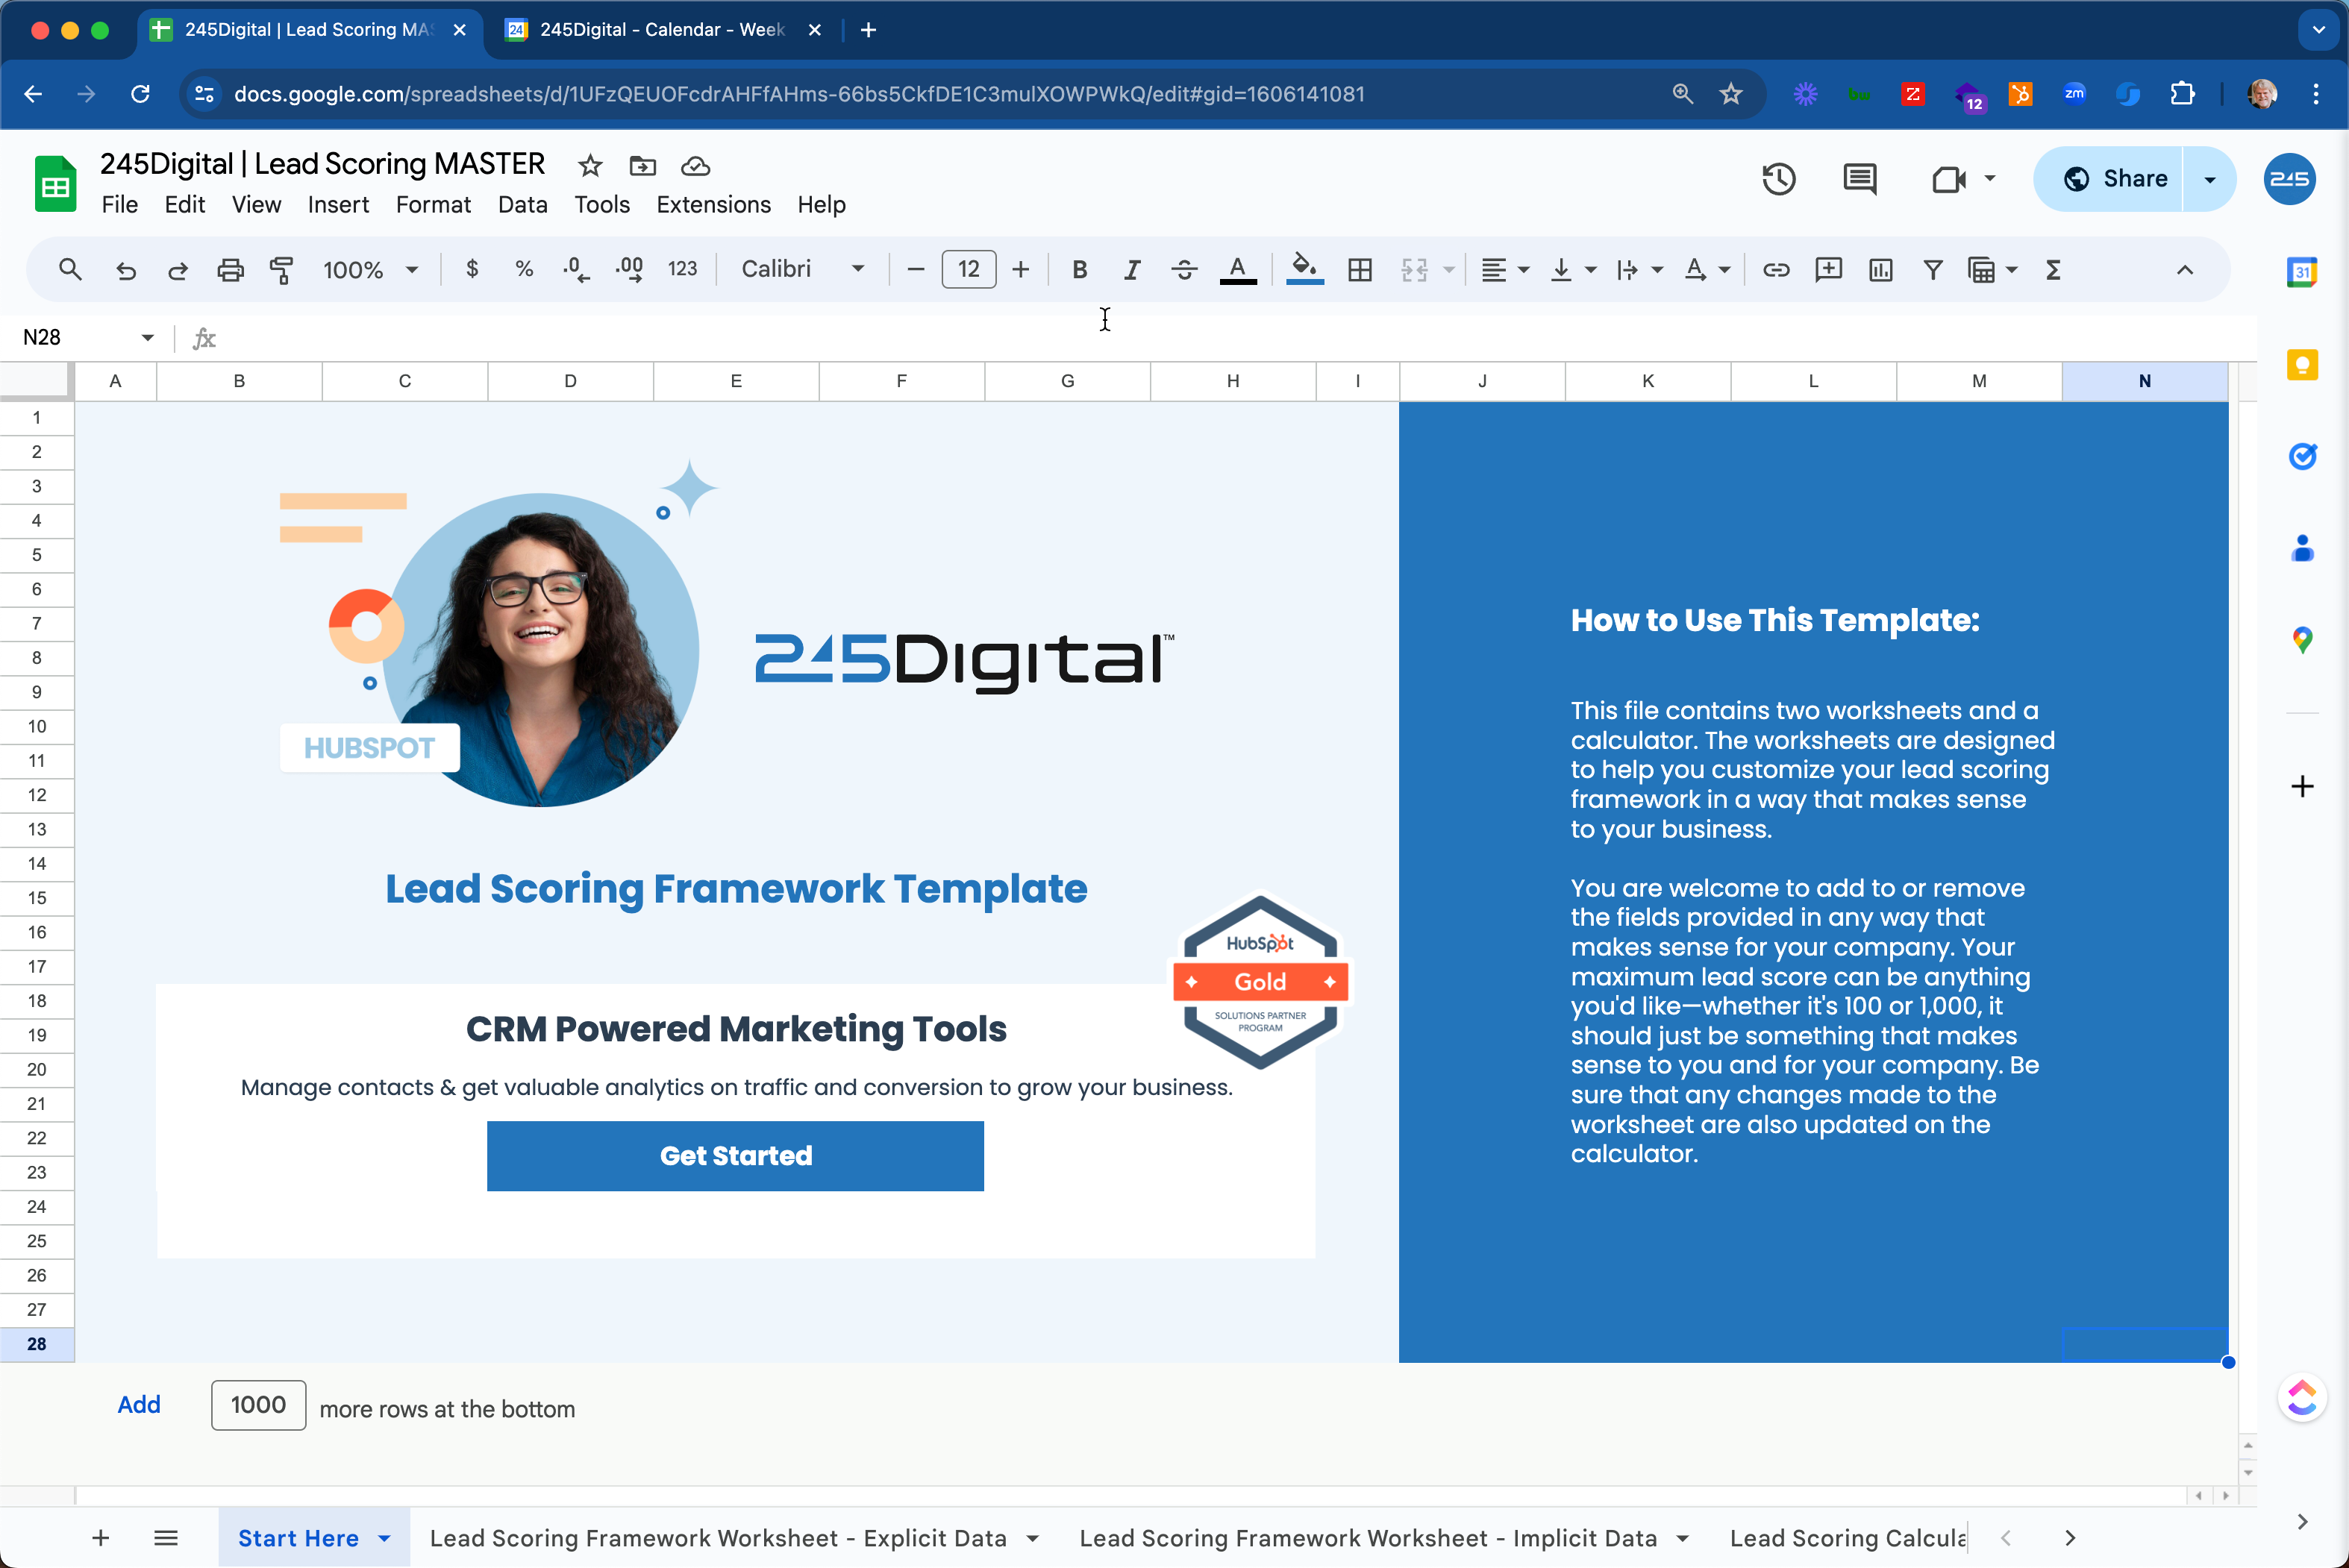
Task: Add a new sheet with plus button
Action: point(100,1538)
